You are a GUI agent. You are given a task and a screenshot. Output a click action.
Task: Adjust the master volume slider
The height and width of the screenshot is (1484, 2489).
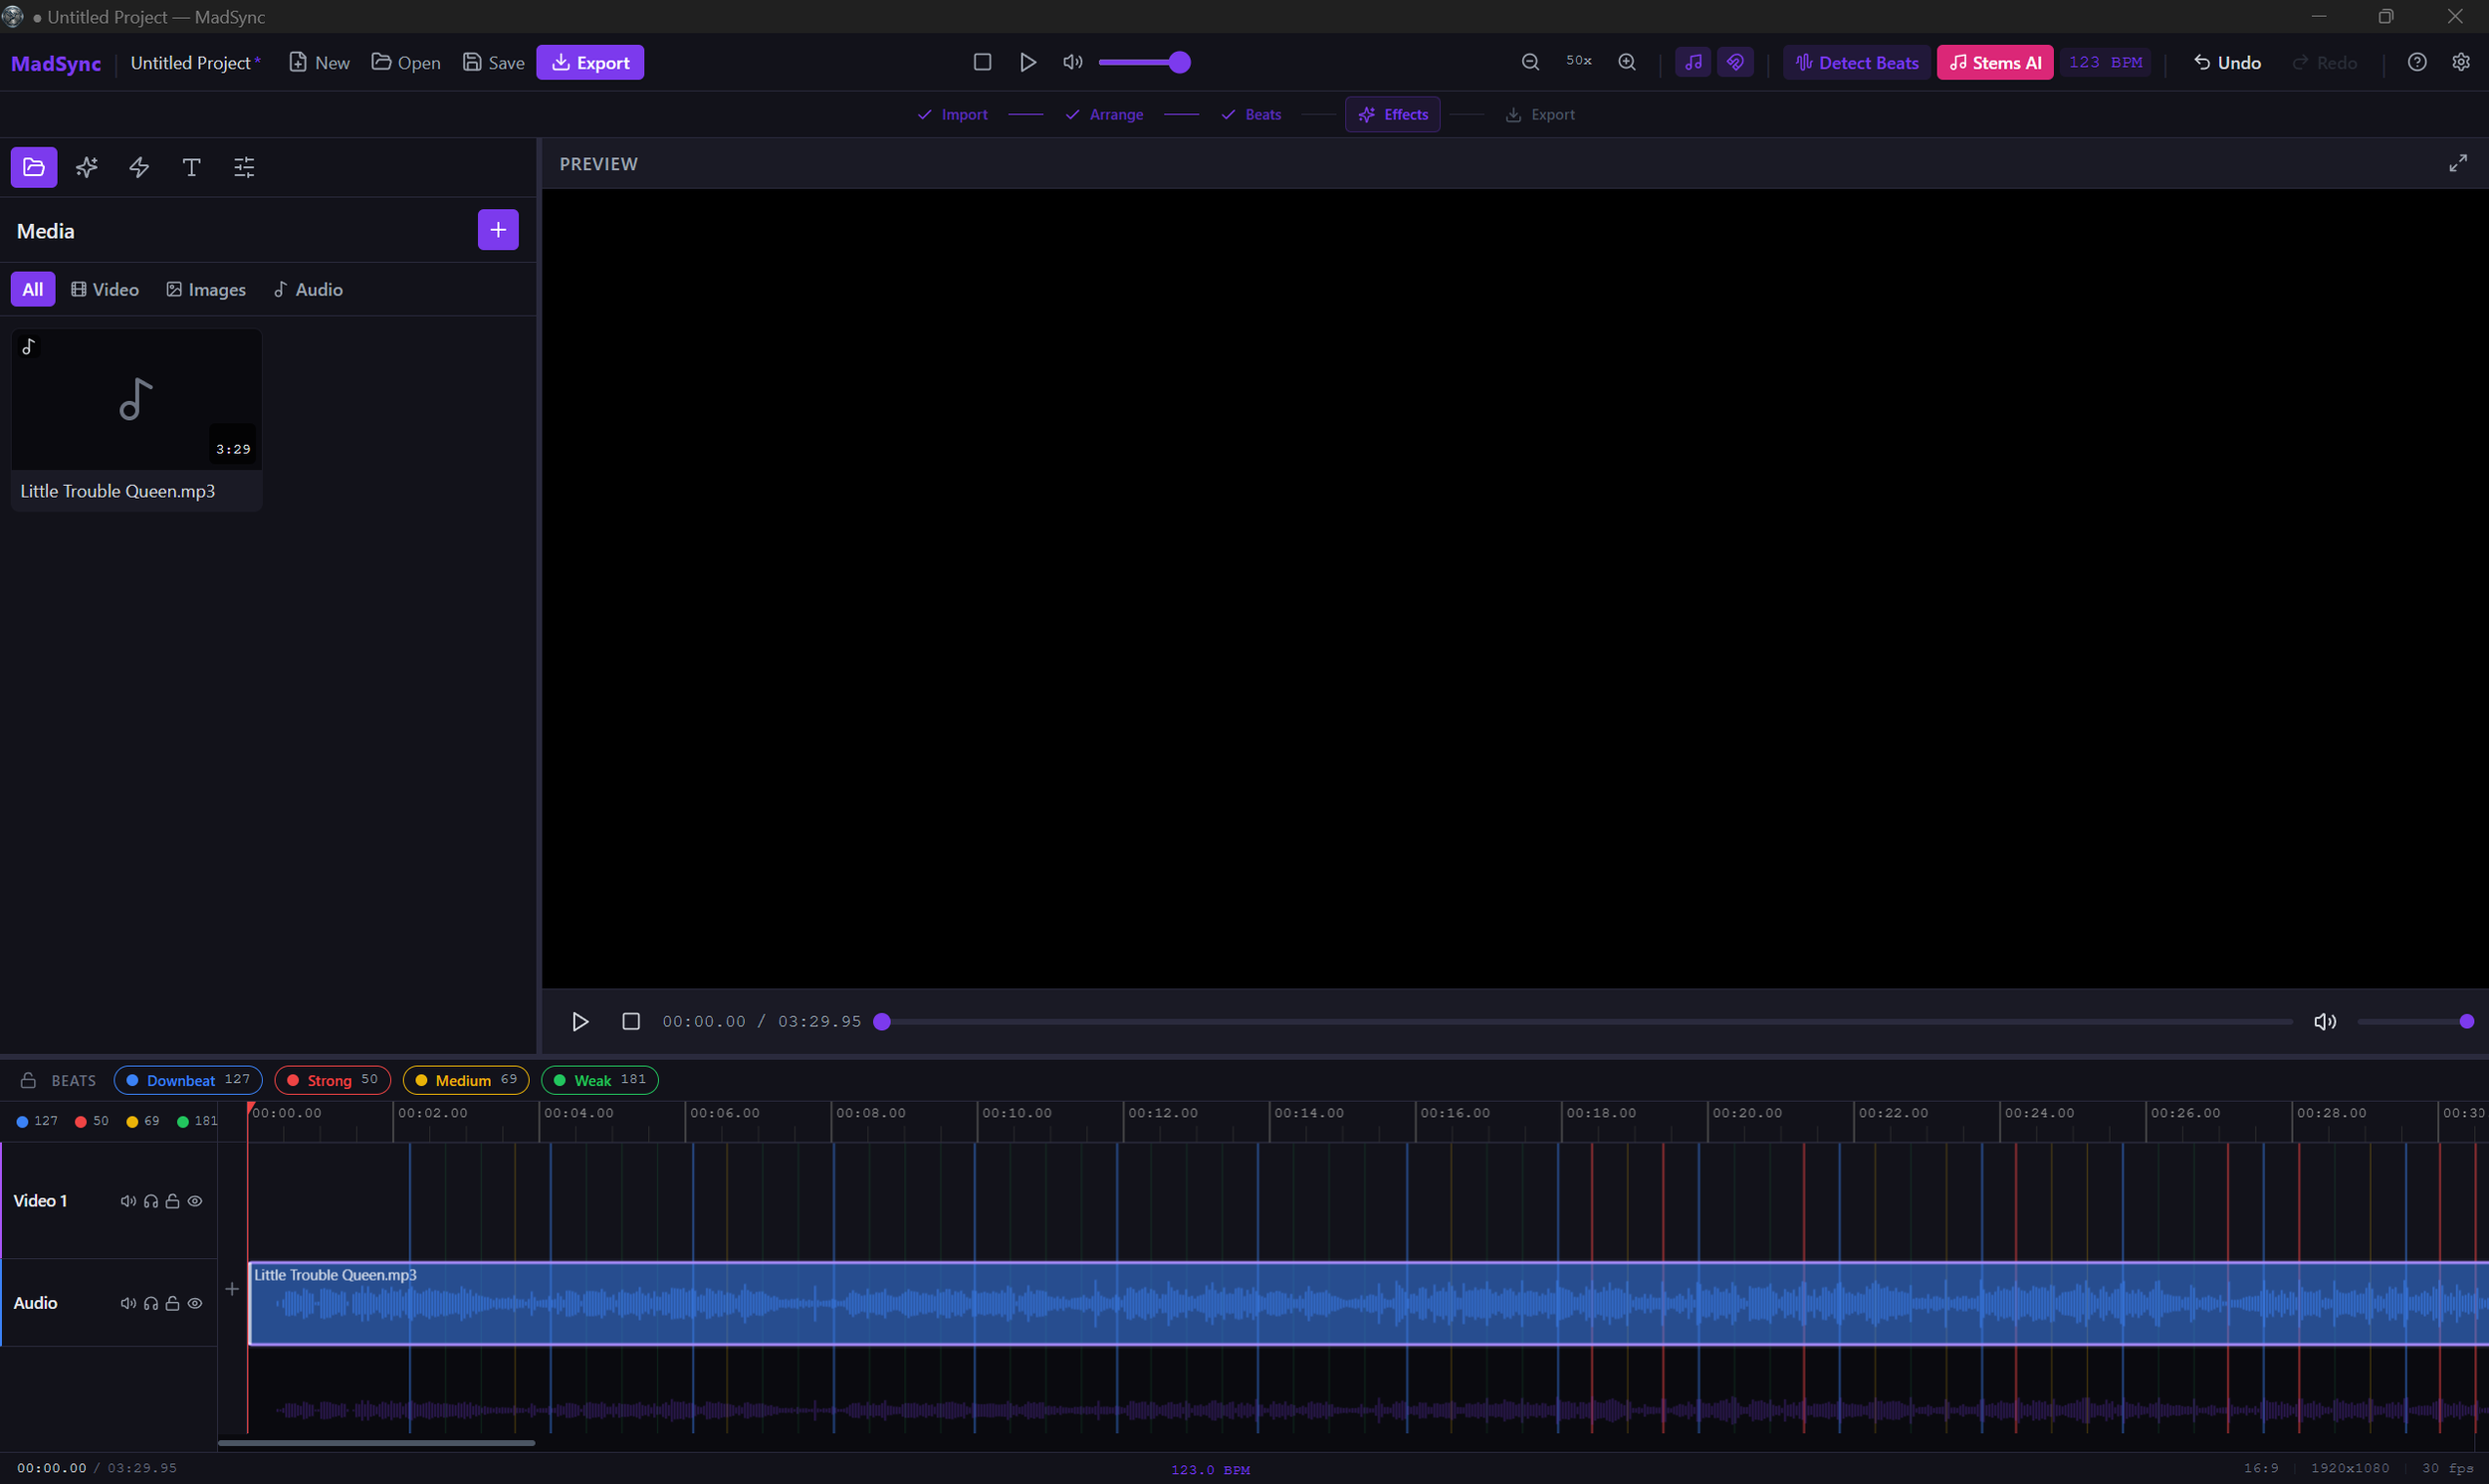(1145, 62)
